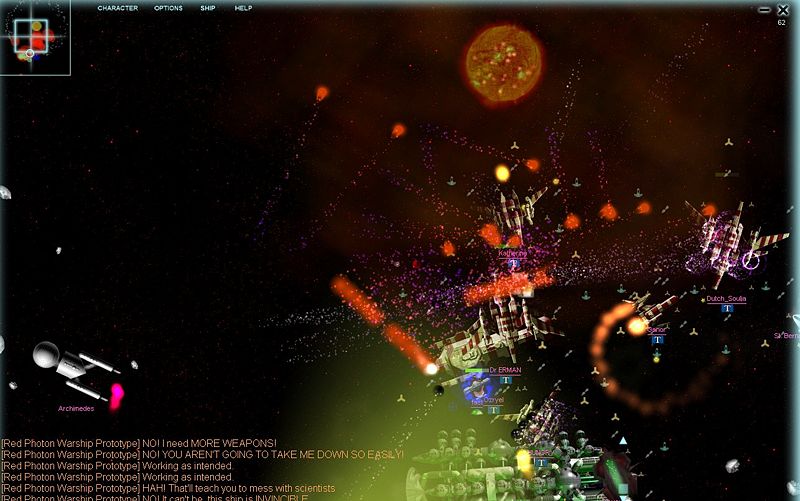Open the SHIP menu
800x501 pixels.
tap(207, 8)
